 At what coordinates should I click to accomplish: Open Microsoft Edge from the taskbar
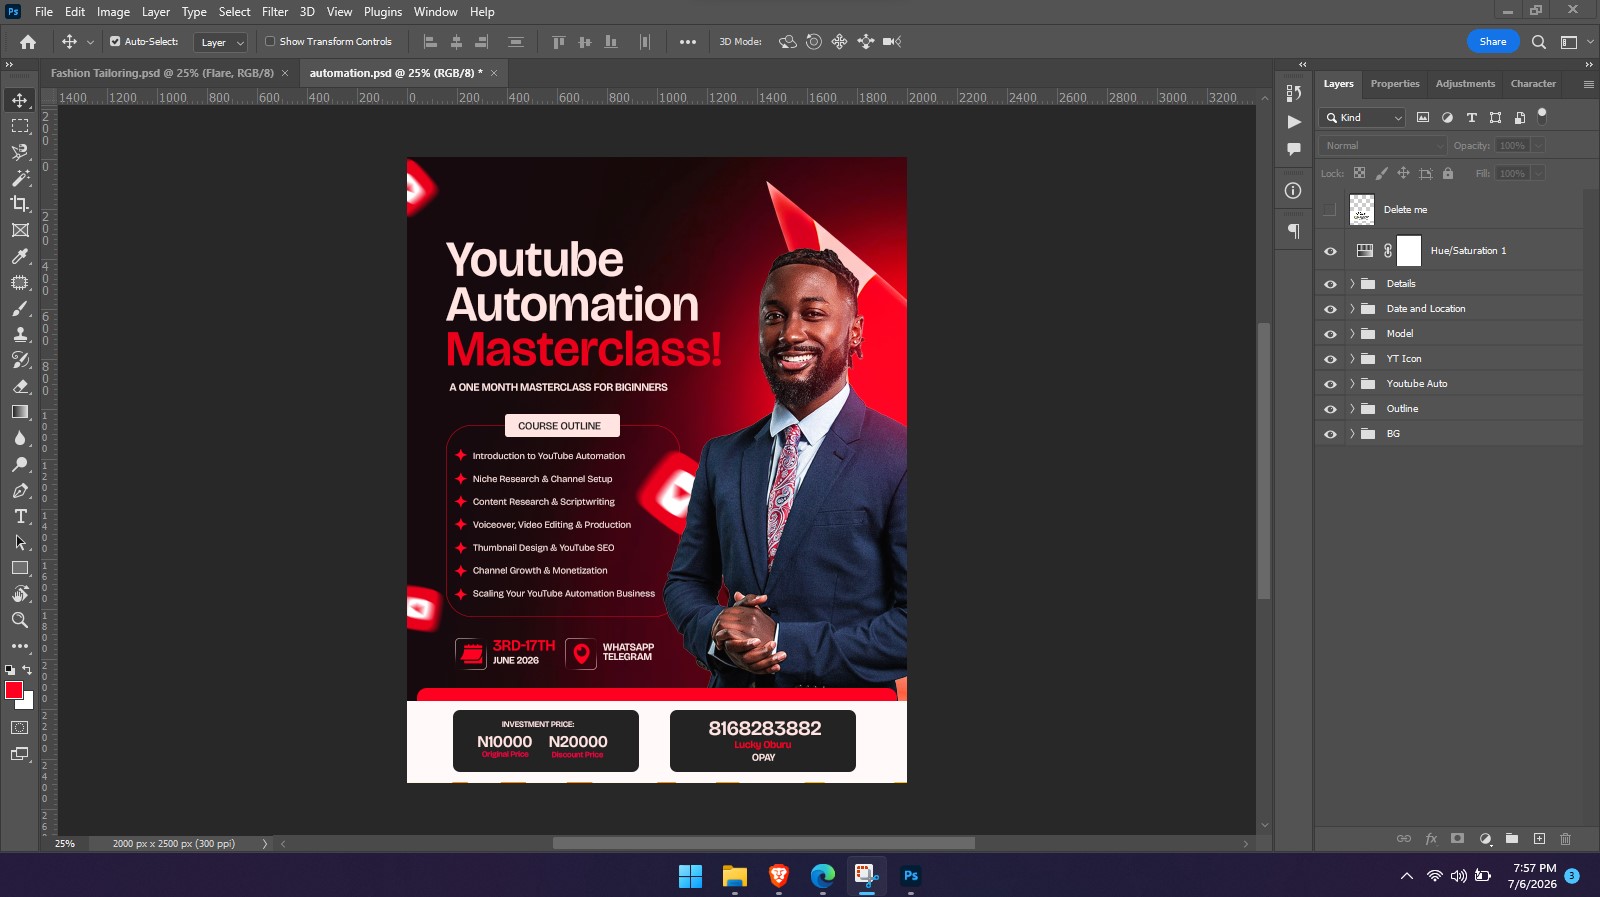[x=823, y=877]
